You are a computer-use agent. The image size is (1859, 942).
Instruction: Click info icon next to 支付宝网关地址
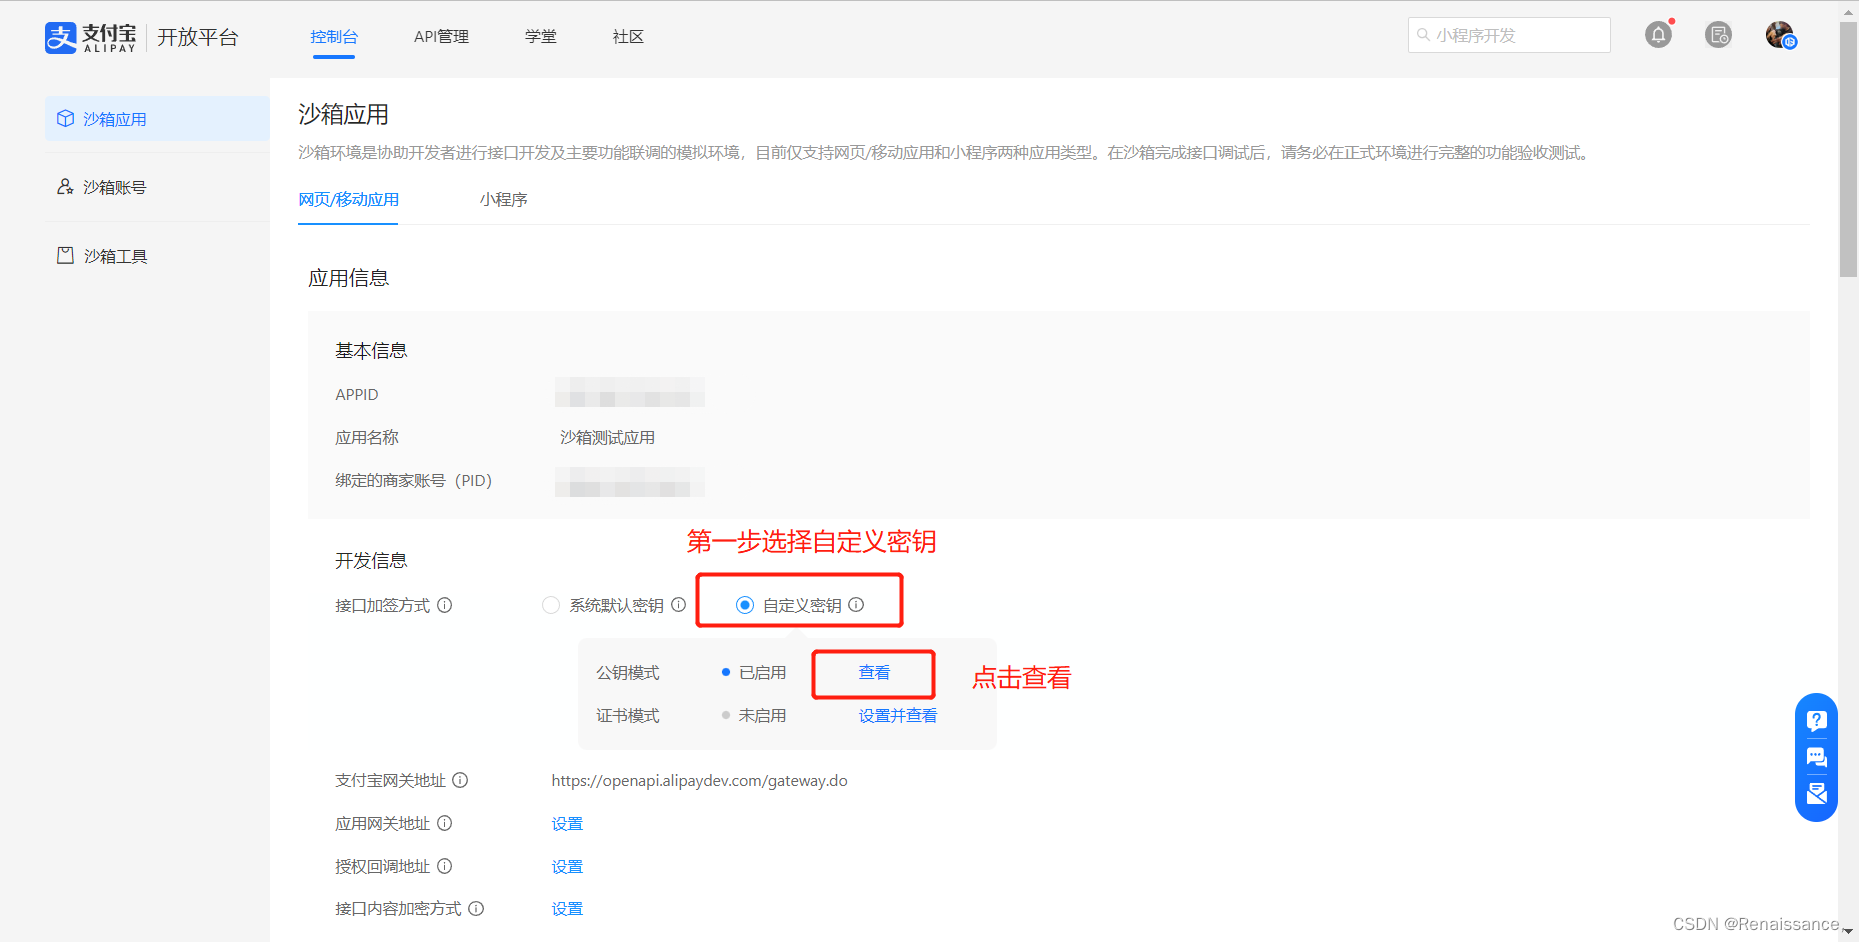pos(460,780)
